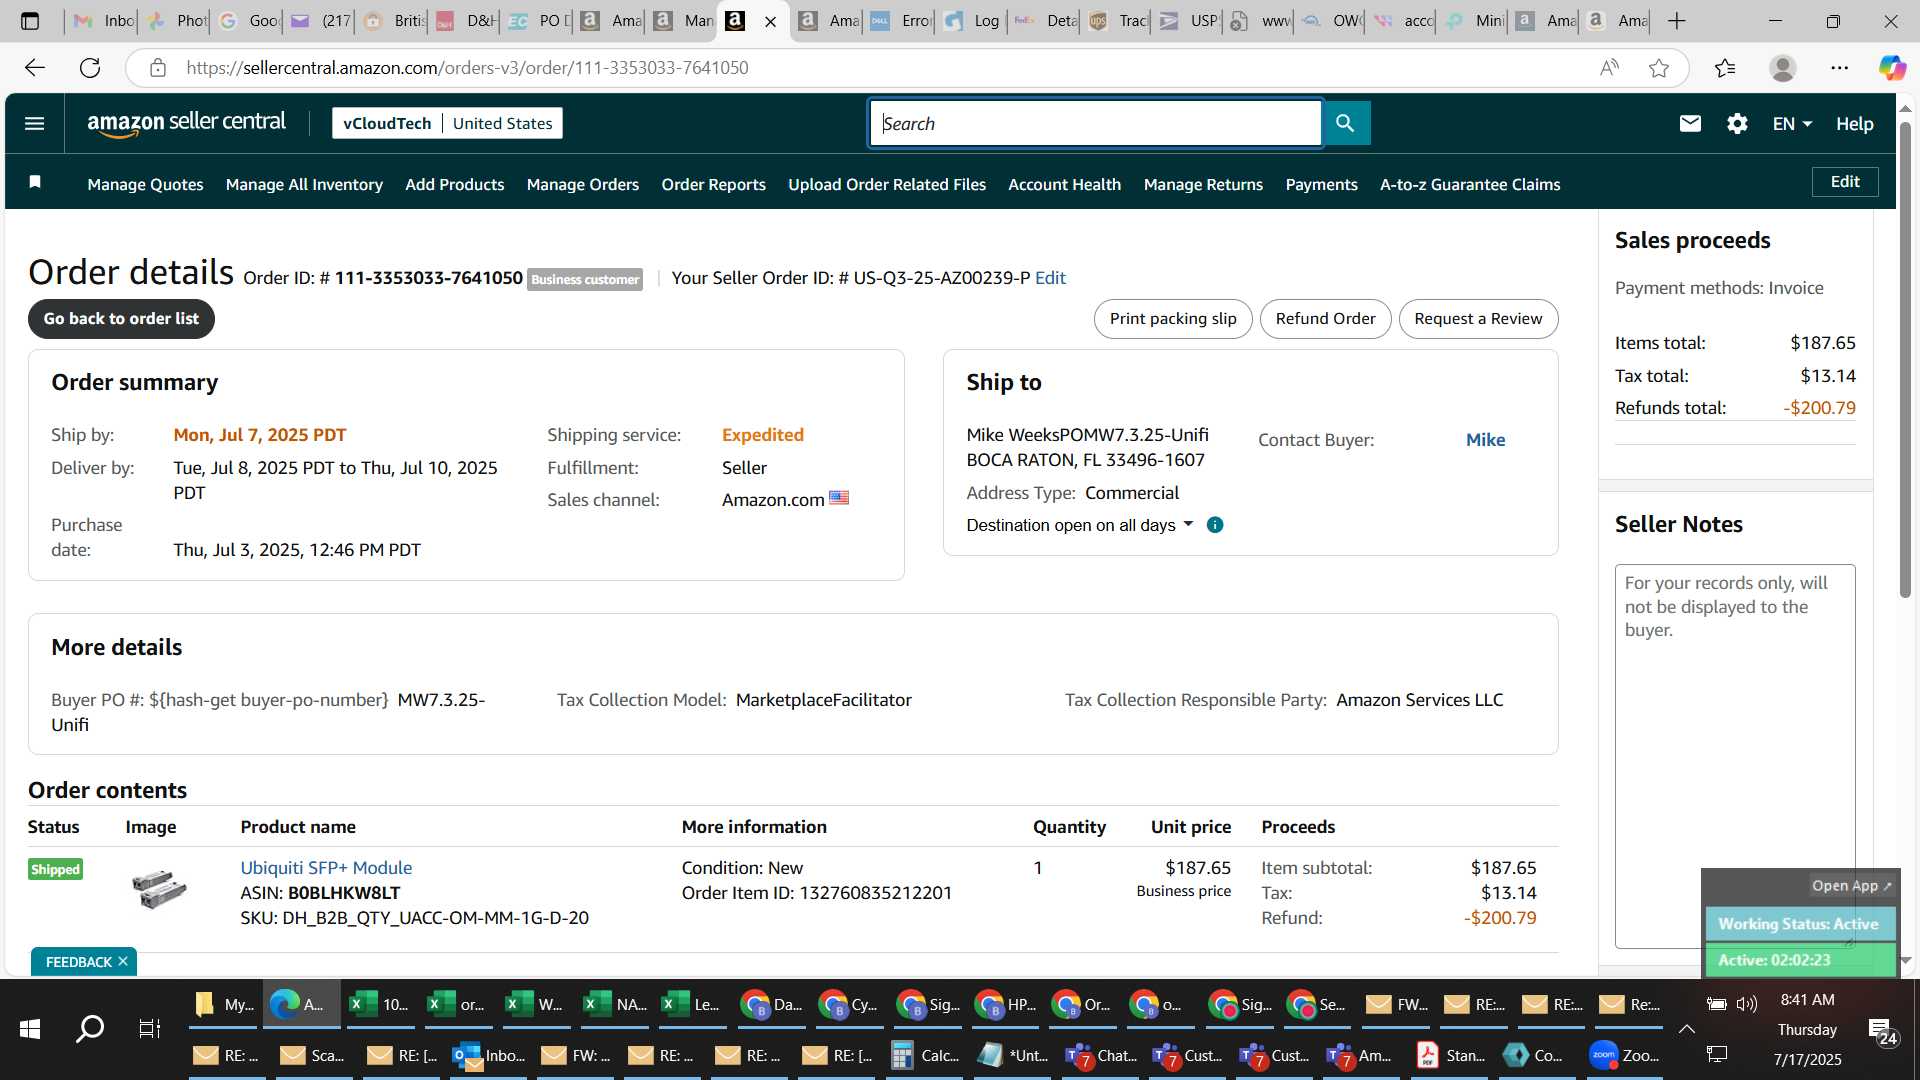Close the FEEDBACK tab with X

pos(123,961)
